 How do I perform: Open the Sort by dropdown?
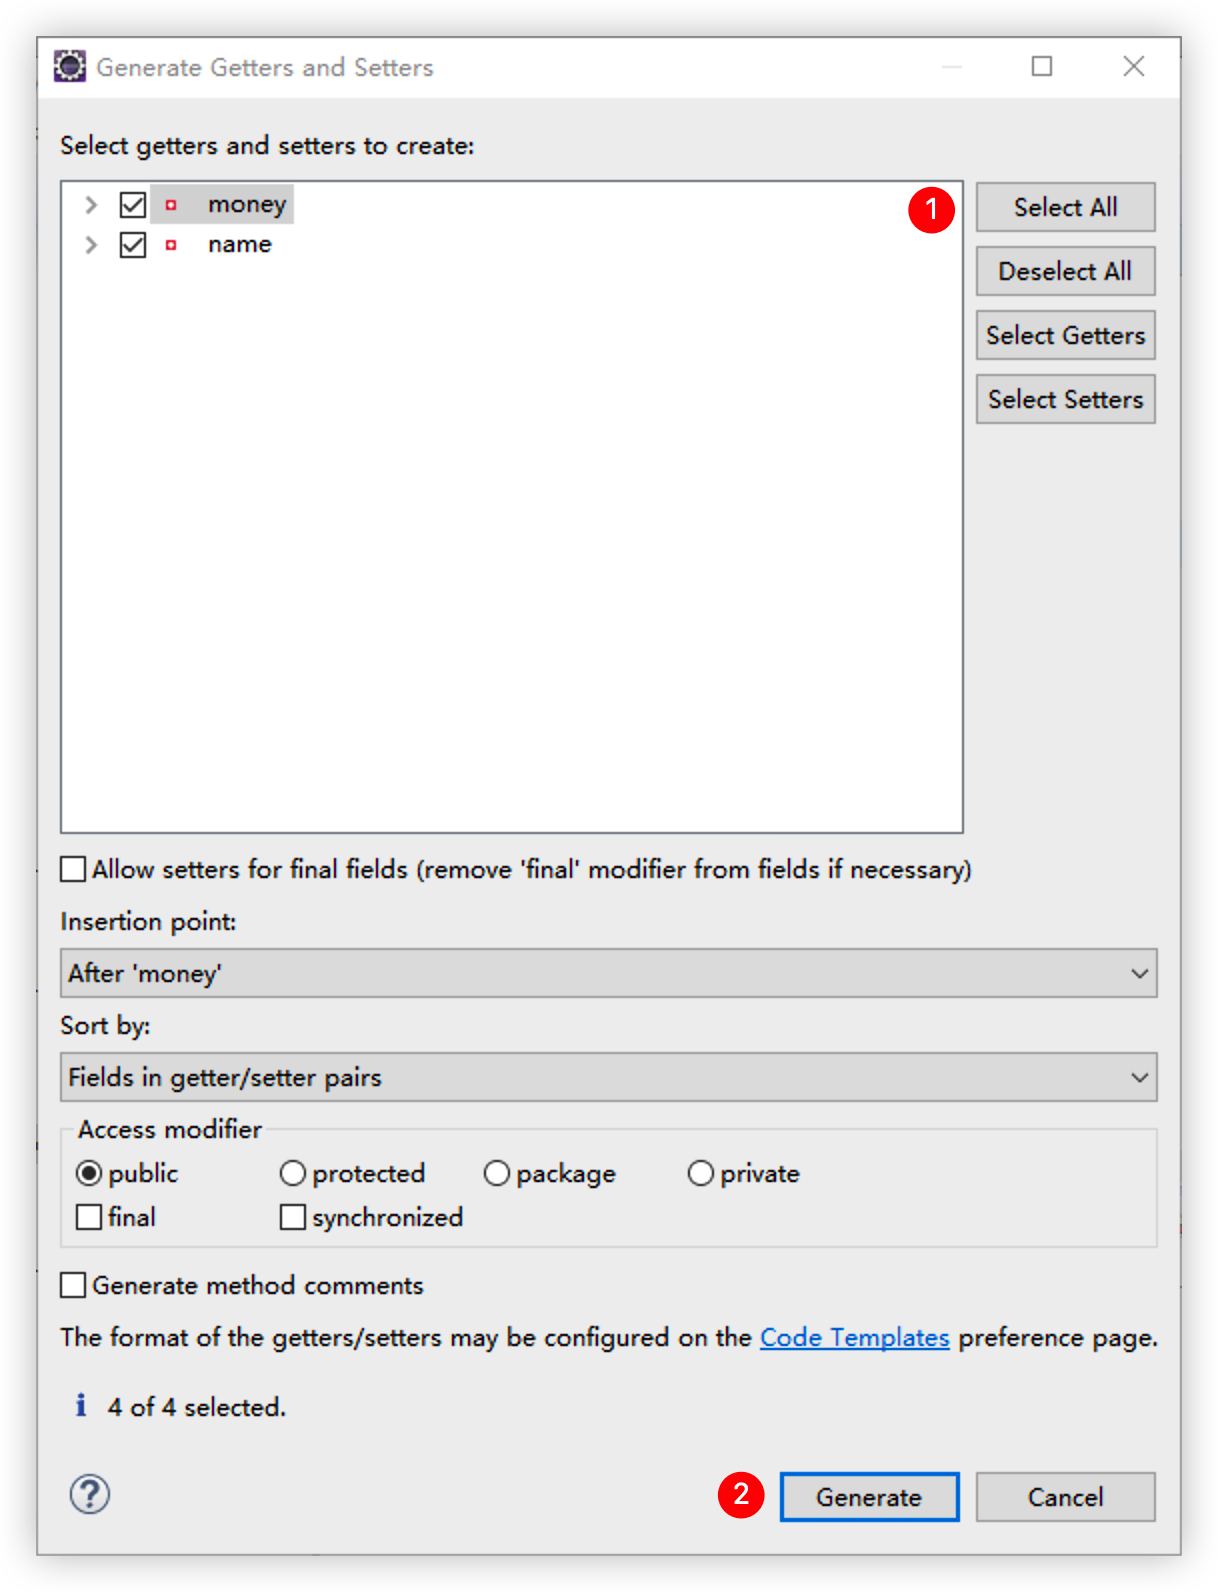(x=608, y=1077)
